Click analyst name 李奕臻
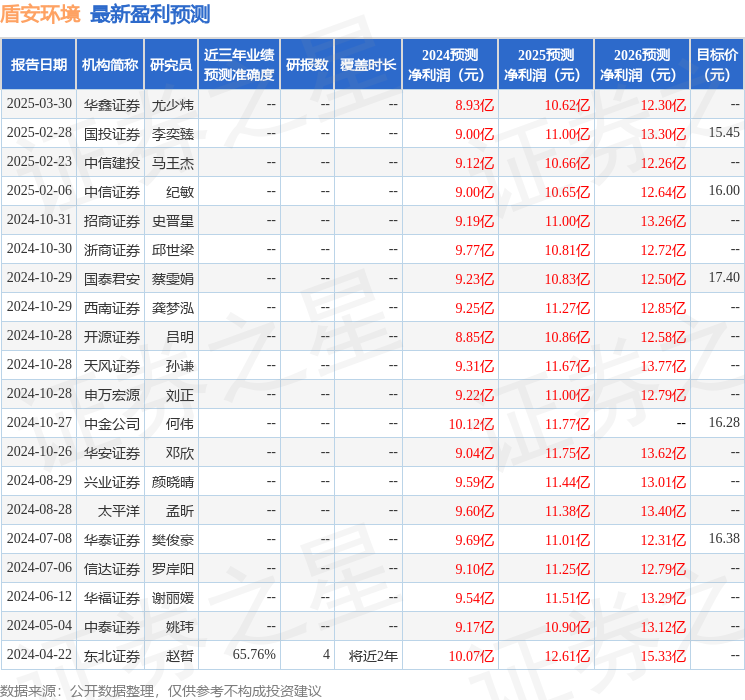 [x=172, y=134]
